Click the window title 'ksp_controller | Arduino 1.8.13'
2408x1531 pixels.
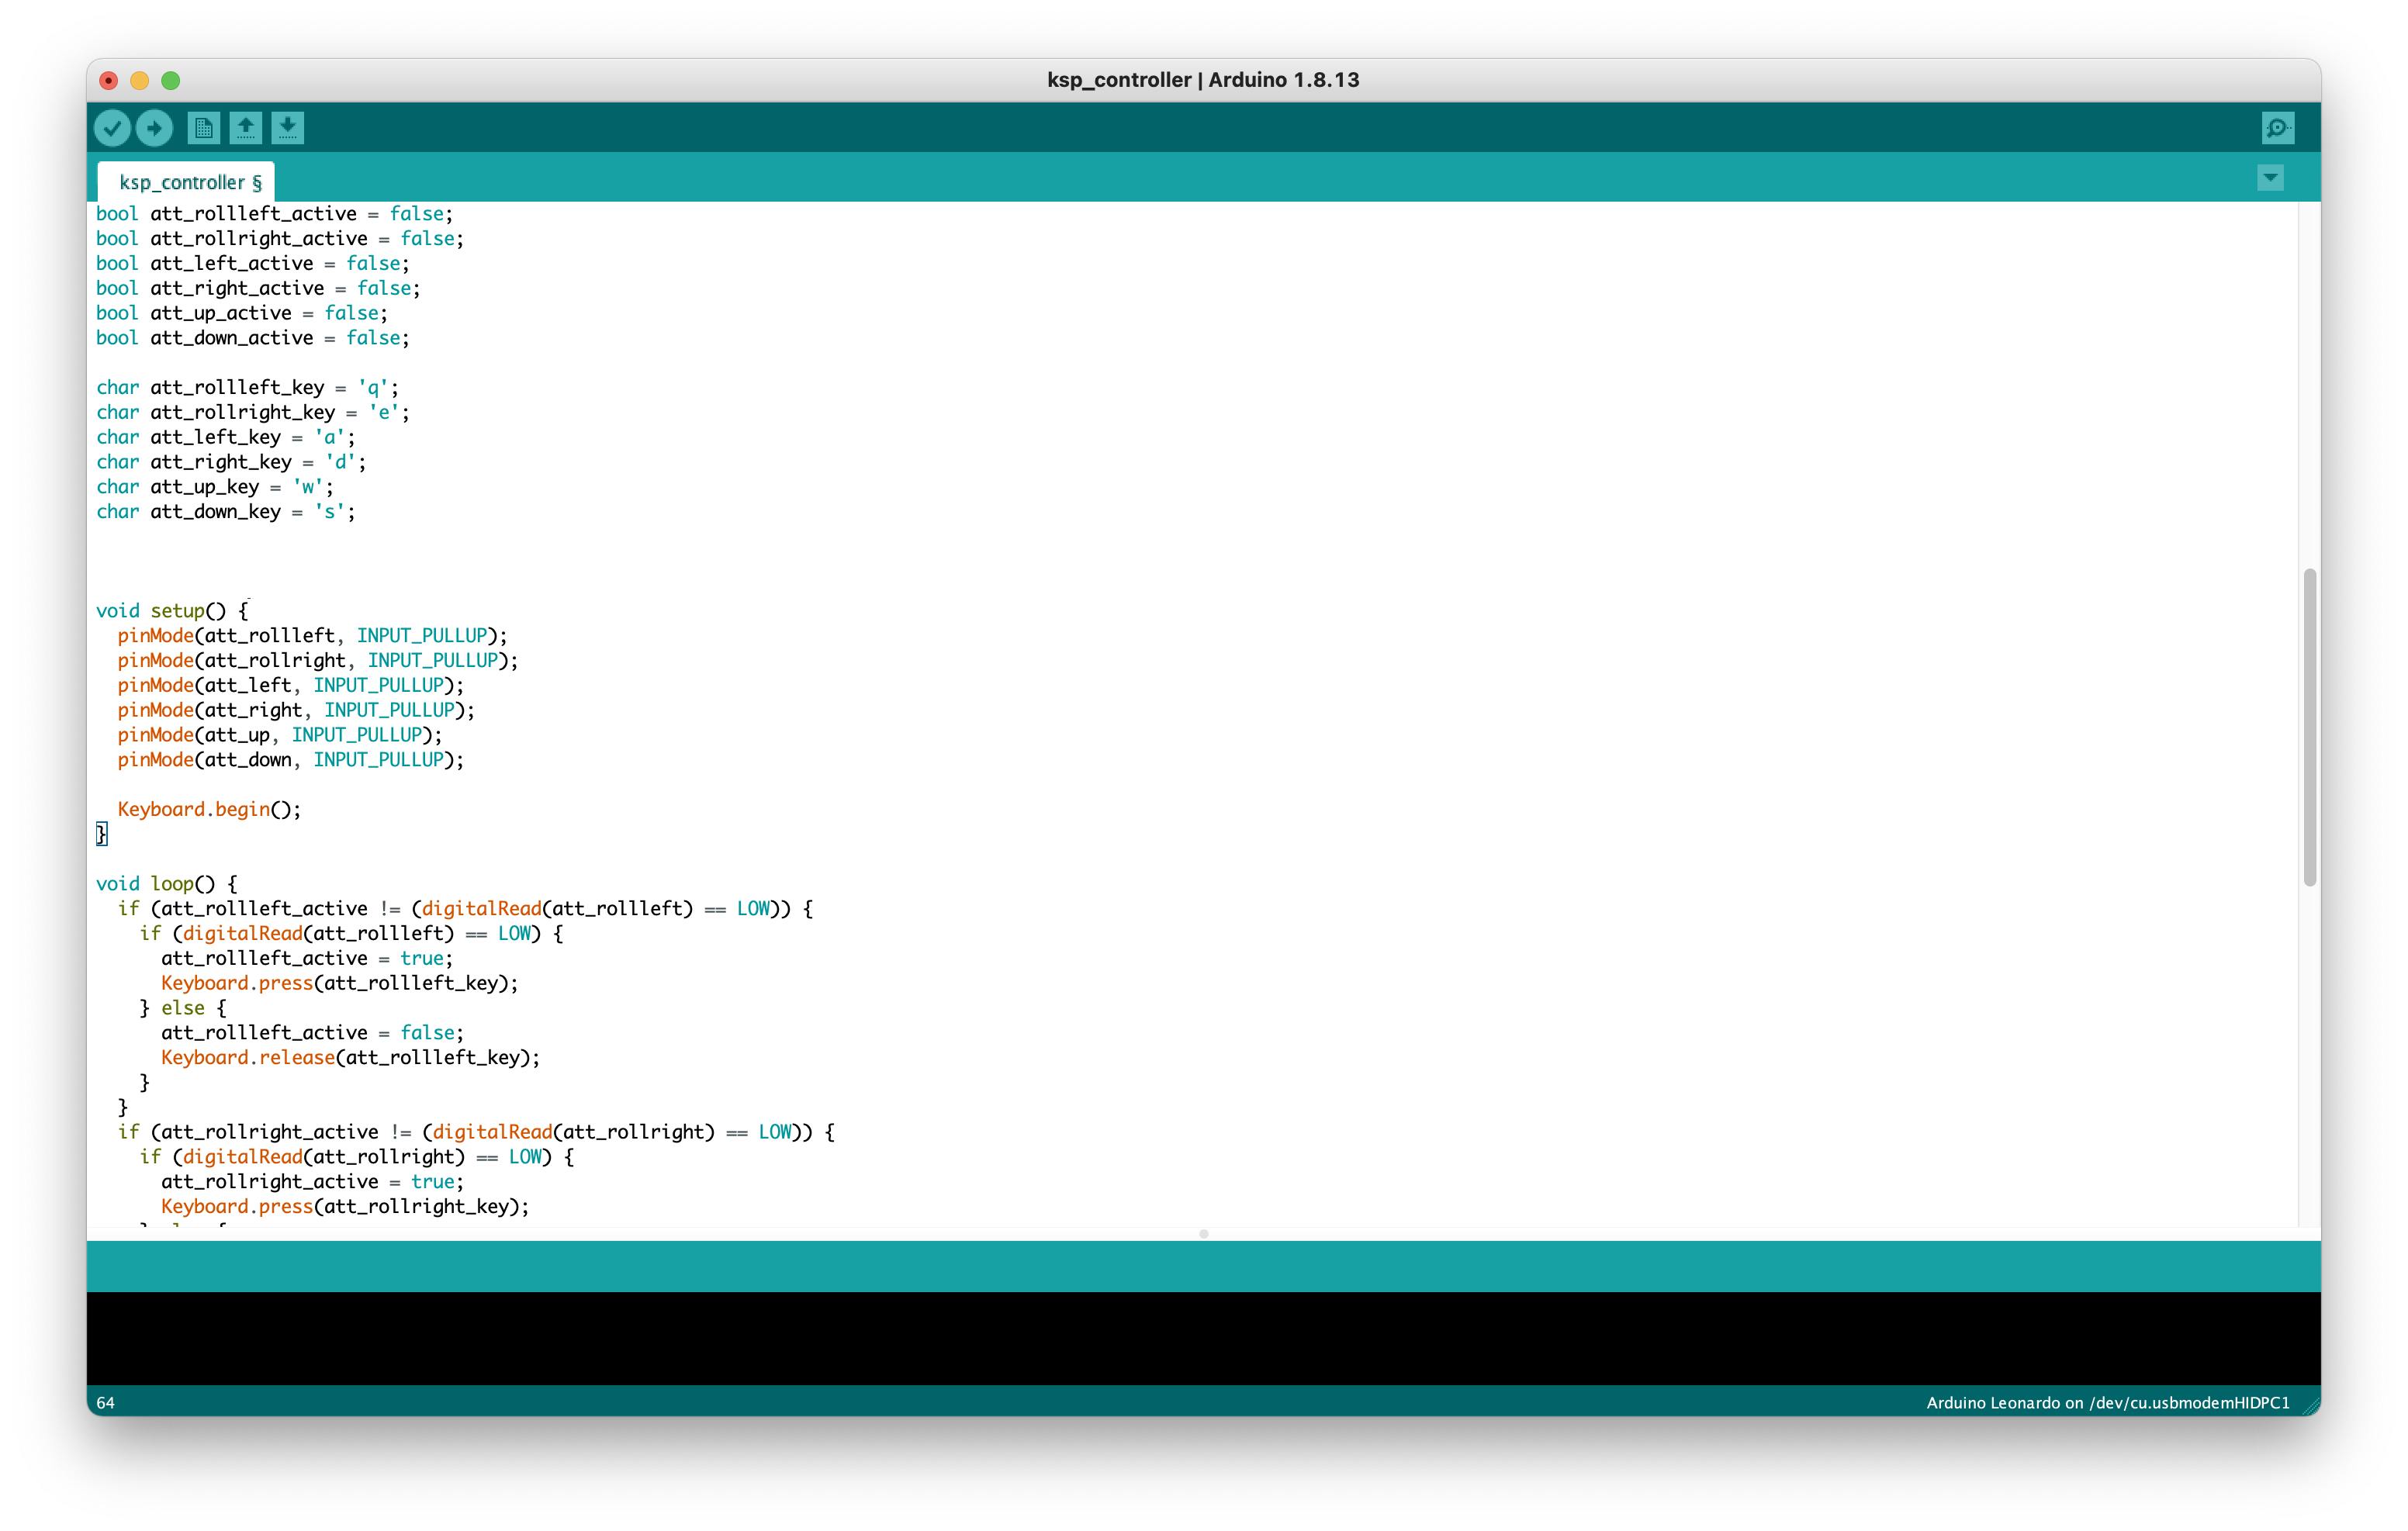point(1203,80)
